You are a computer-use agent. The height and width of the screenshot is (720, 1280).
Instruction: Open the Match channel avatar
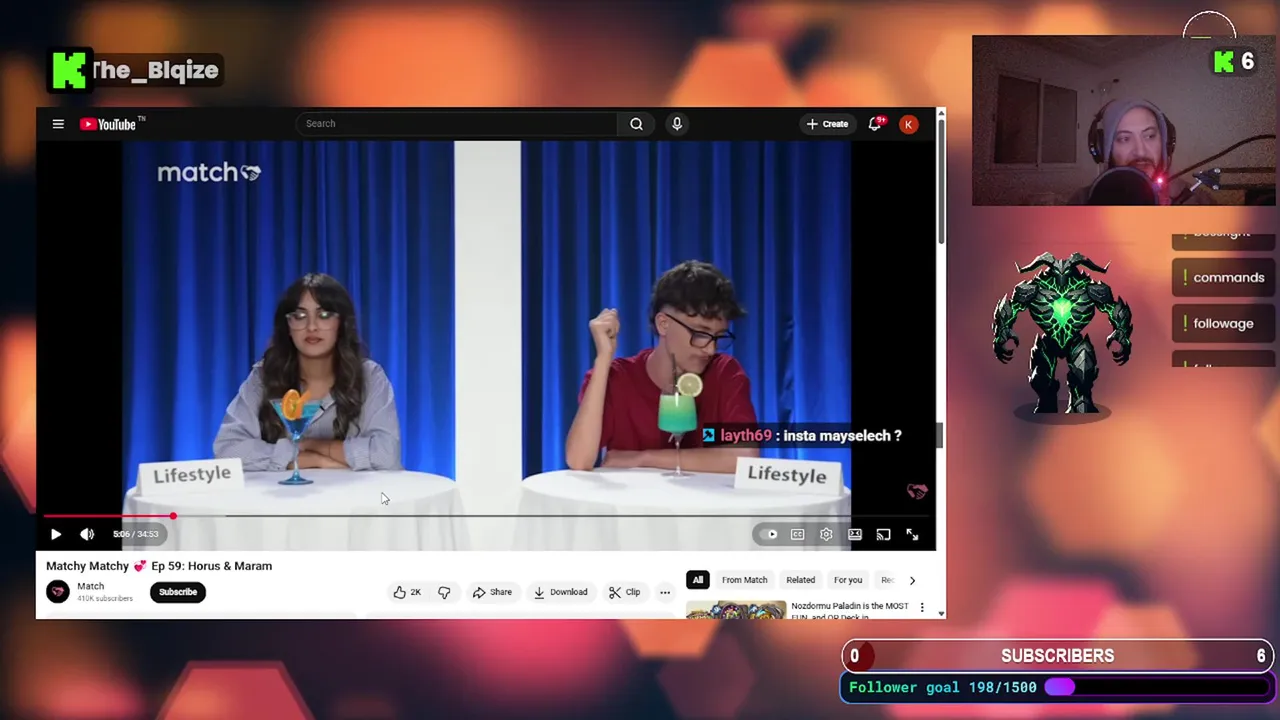tap(58, 592)
